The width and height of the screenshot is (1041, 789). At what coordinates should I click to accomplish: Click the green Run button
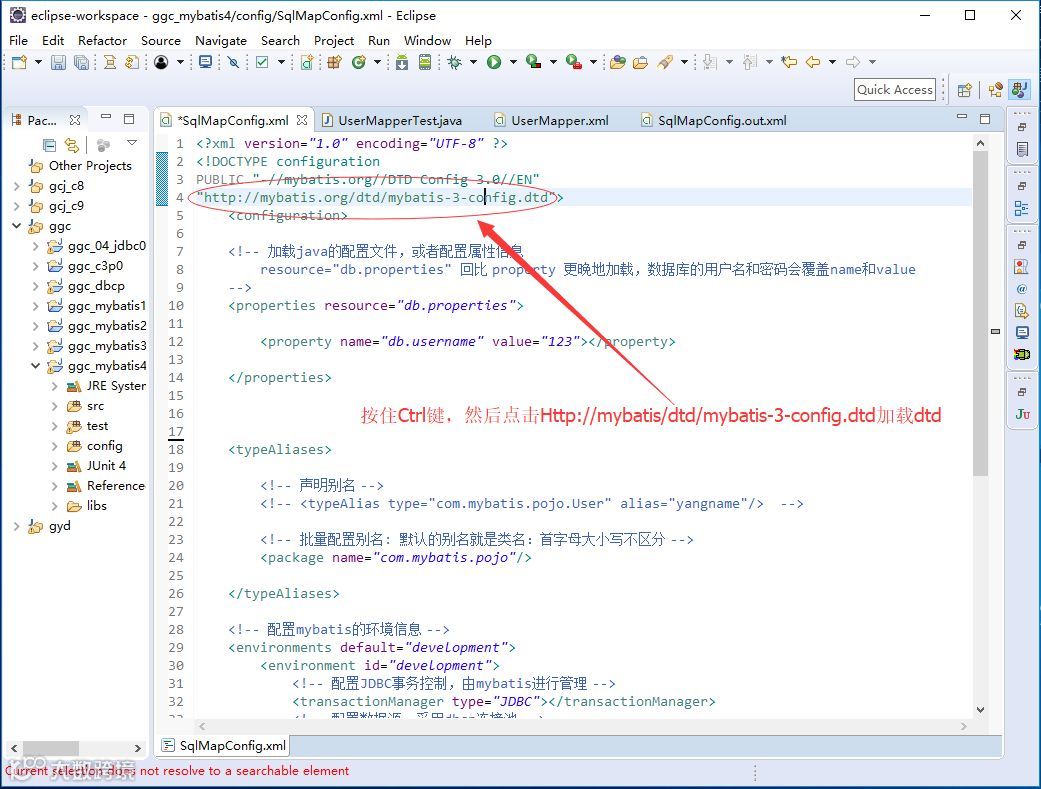coord(494,62)
